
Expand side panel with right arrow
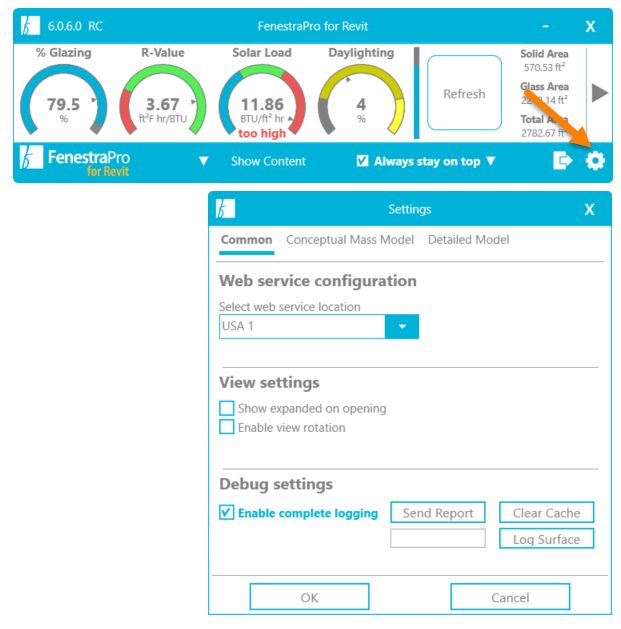click(x=599, y=93)
